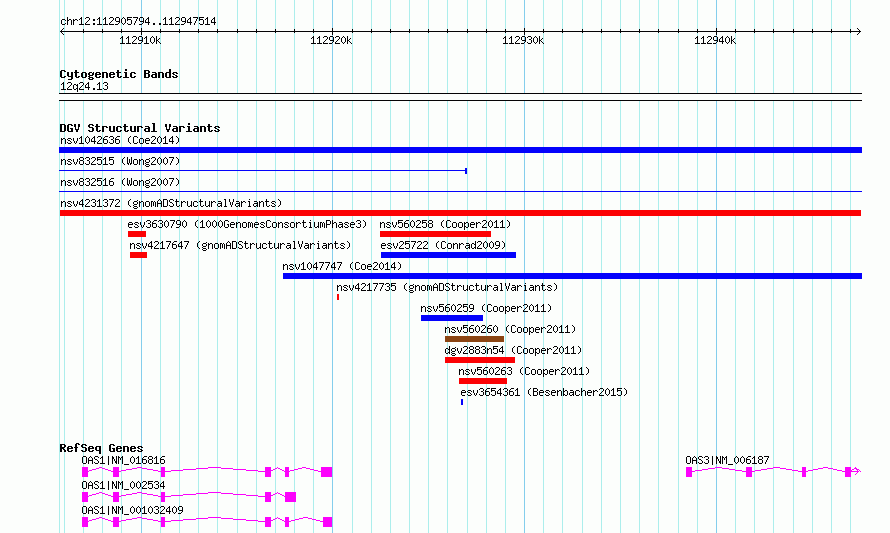
Task: Click the OAS3 gene's right arrow end
Action: coord(857,471)
